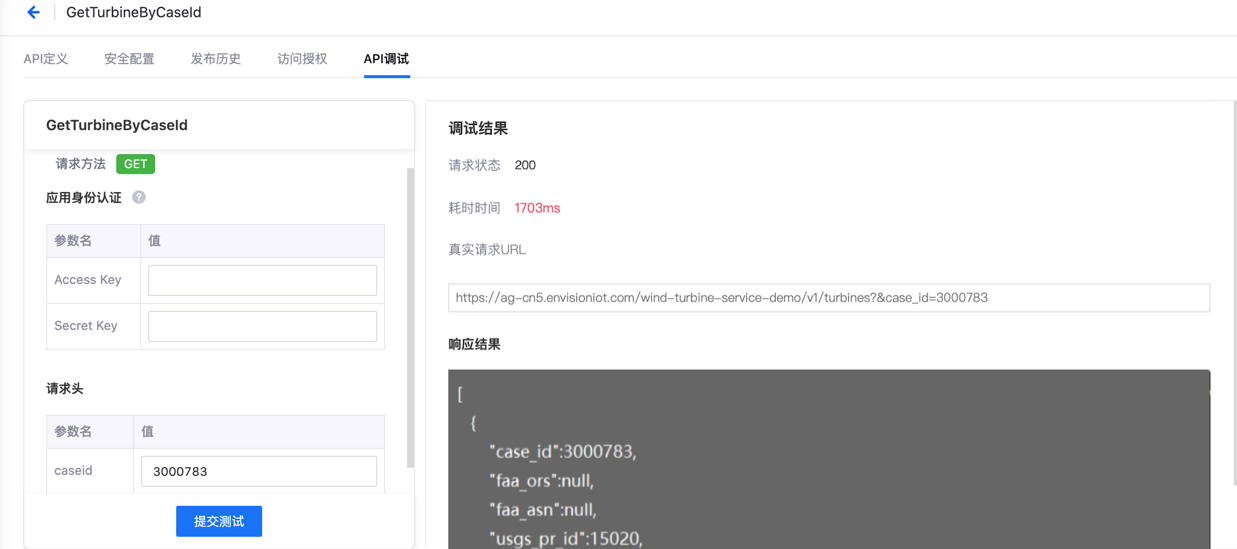Click the help icon beside 应用身份认证
The image size is (1237, 549).
(x=139, y=198)
